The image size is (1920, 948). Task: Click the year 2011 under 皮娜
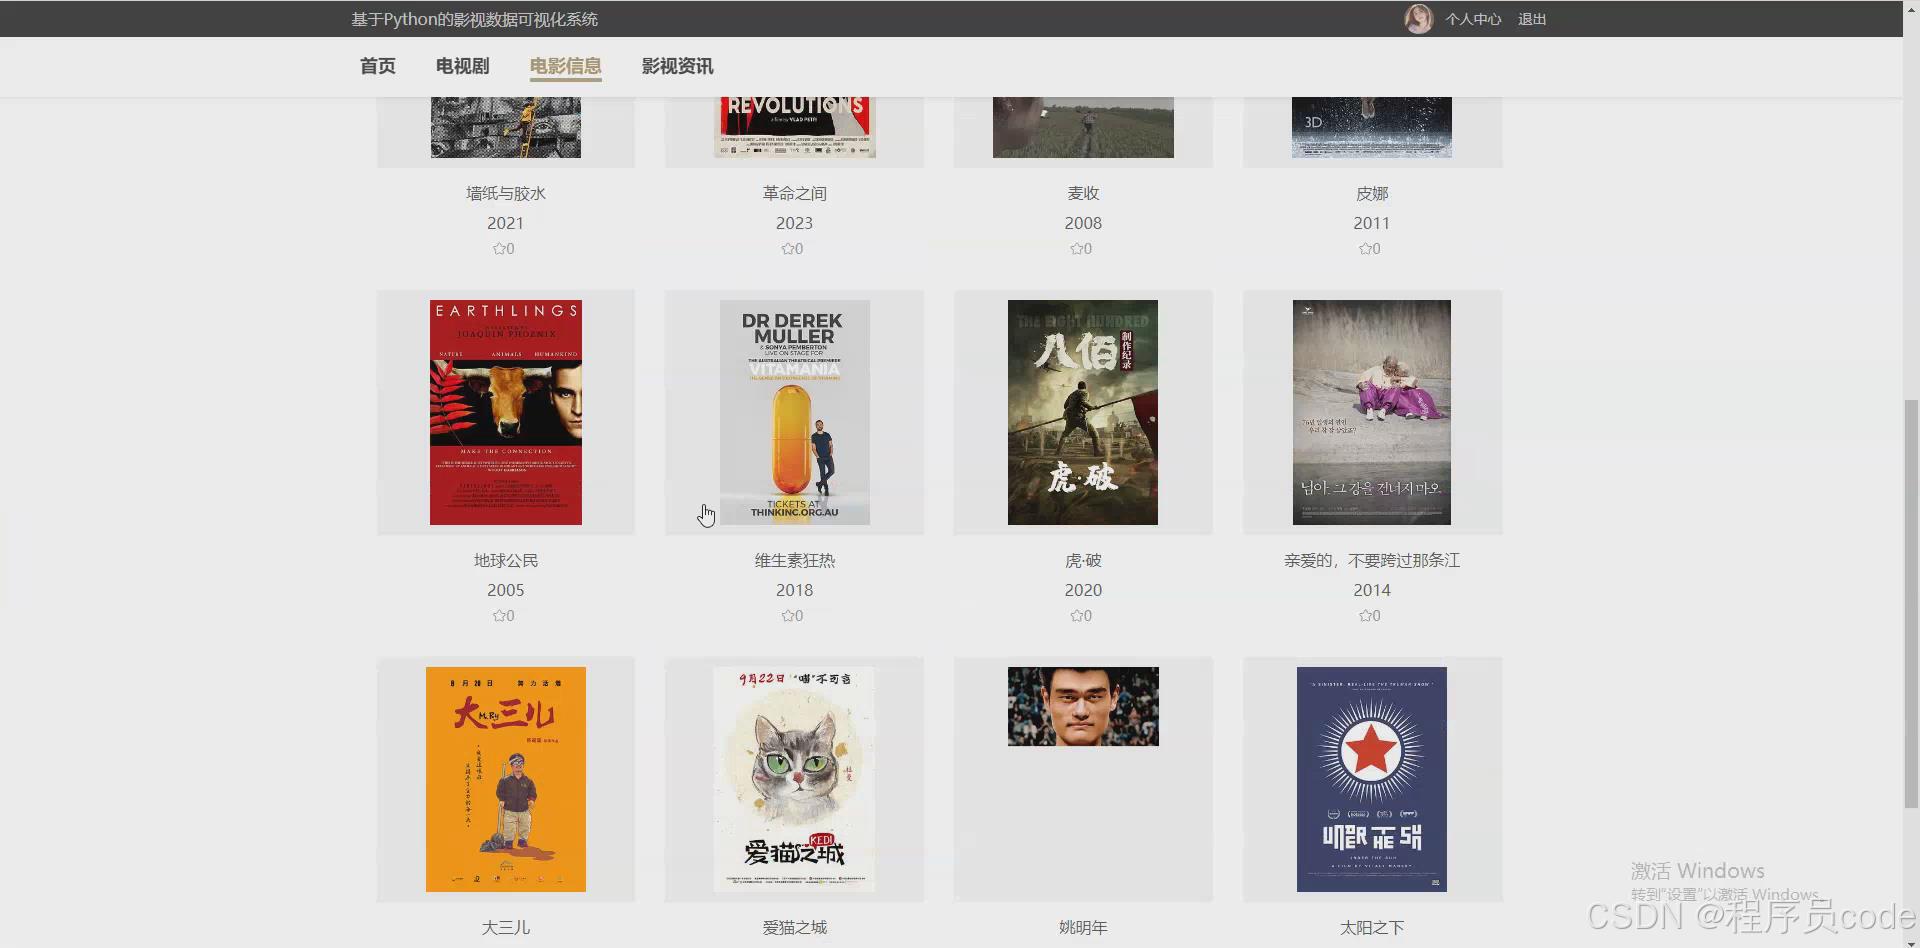point(1372,223)
